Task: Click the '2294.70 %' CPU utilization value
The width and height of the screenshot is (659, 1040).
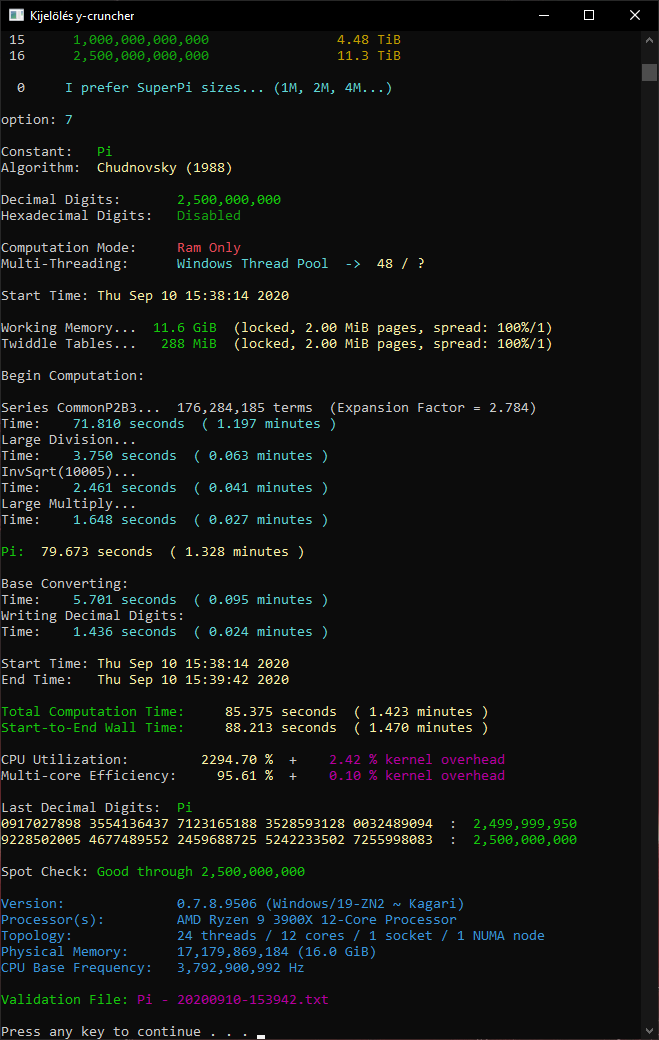Action: pos(237,759)
